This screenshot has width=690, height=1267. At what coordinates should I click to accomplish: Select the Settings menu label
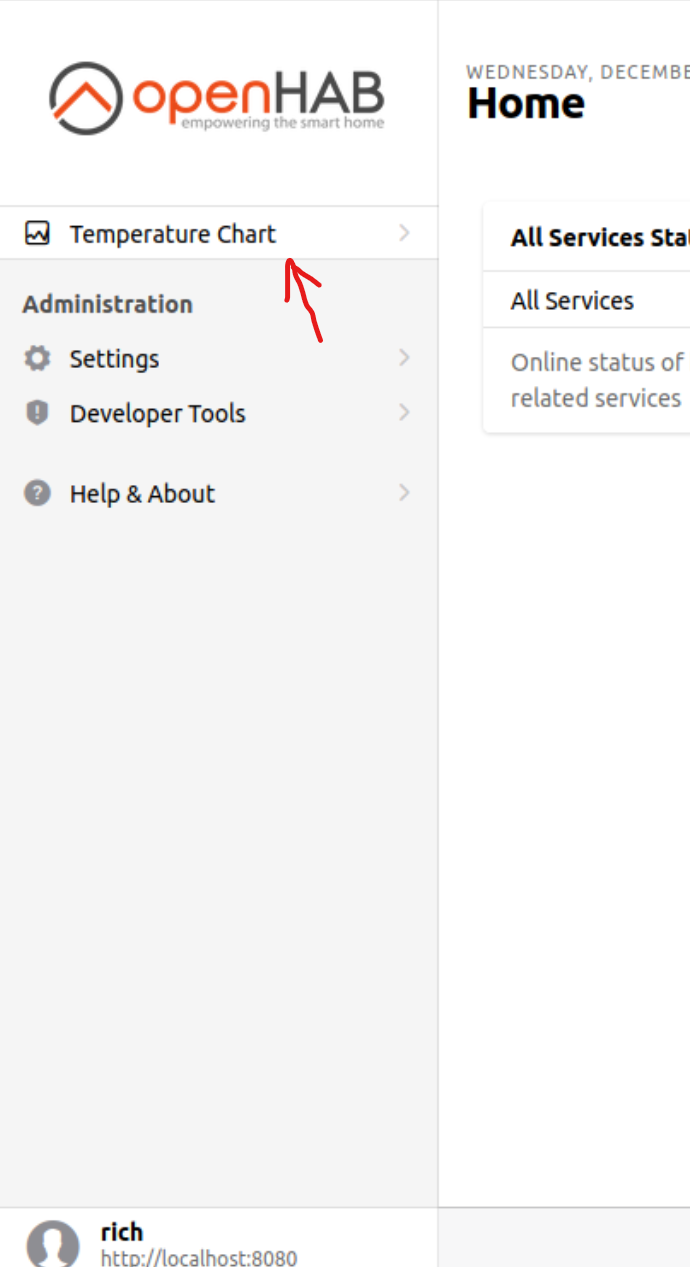click(x=114, y=359)
